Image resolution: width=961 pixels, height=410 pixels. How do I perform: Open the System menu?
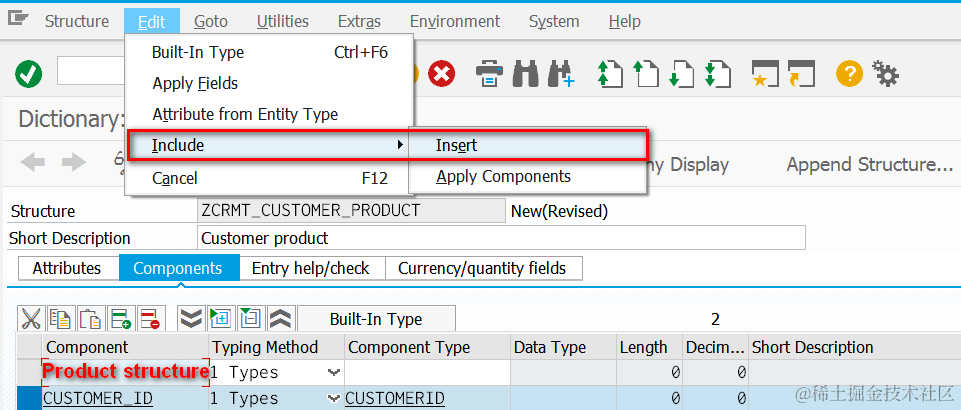pyautogui.click(x=554, y=21)
